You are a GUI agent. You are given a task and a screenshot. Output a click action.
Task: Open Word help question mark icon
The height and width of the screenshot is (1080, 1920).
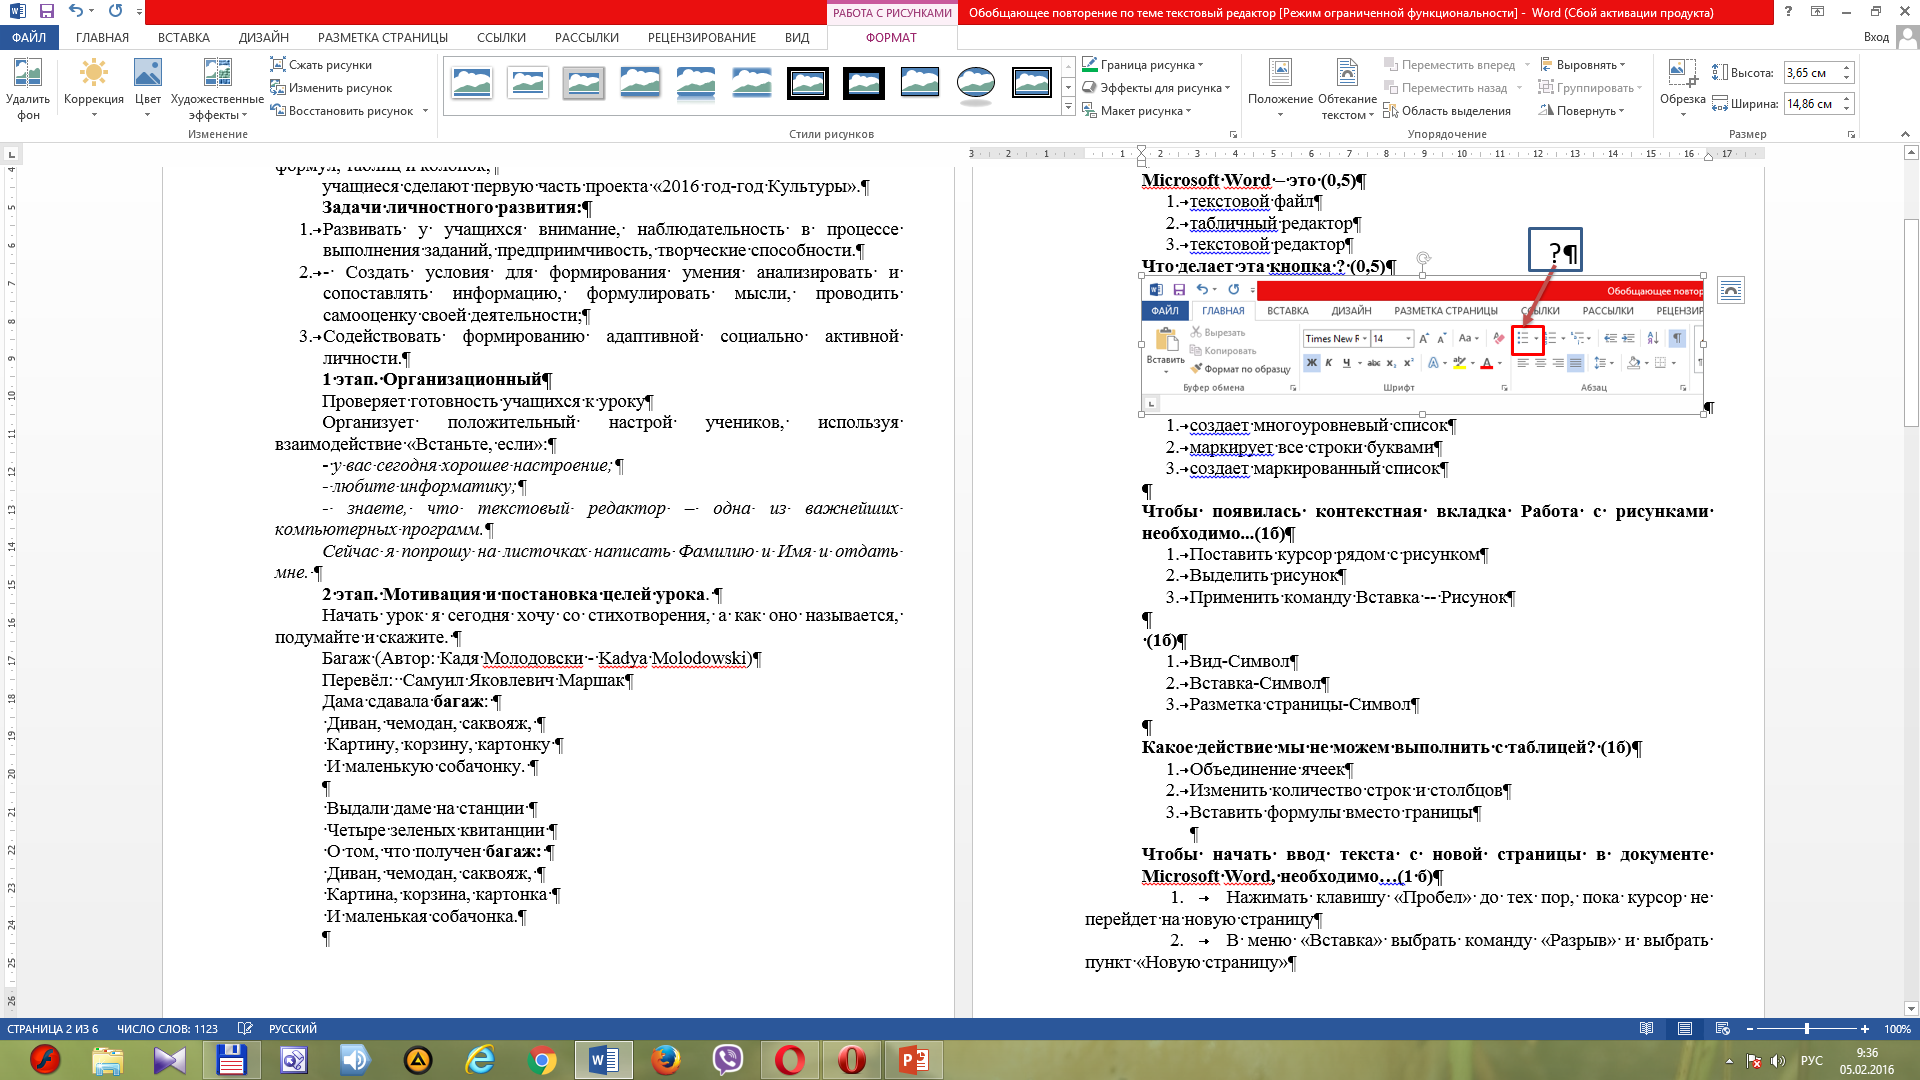click(1788, 12)
